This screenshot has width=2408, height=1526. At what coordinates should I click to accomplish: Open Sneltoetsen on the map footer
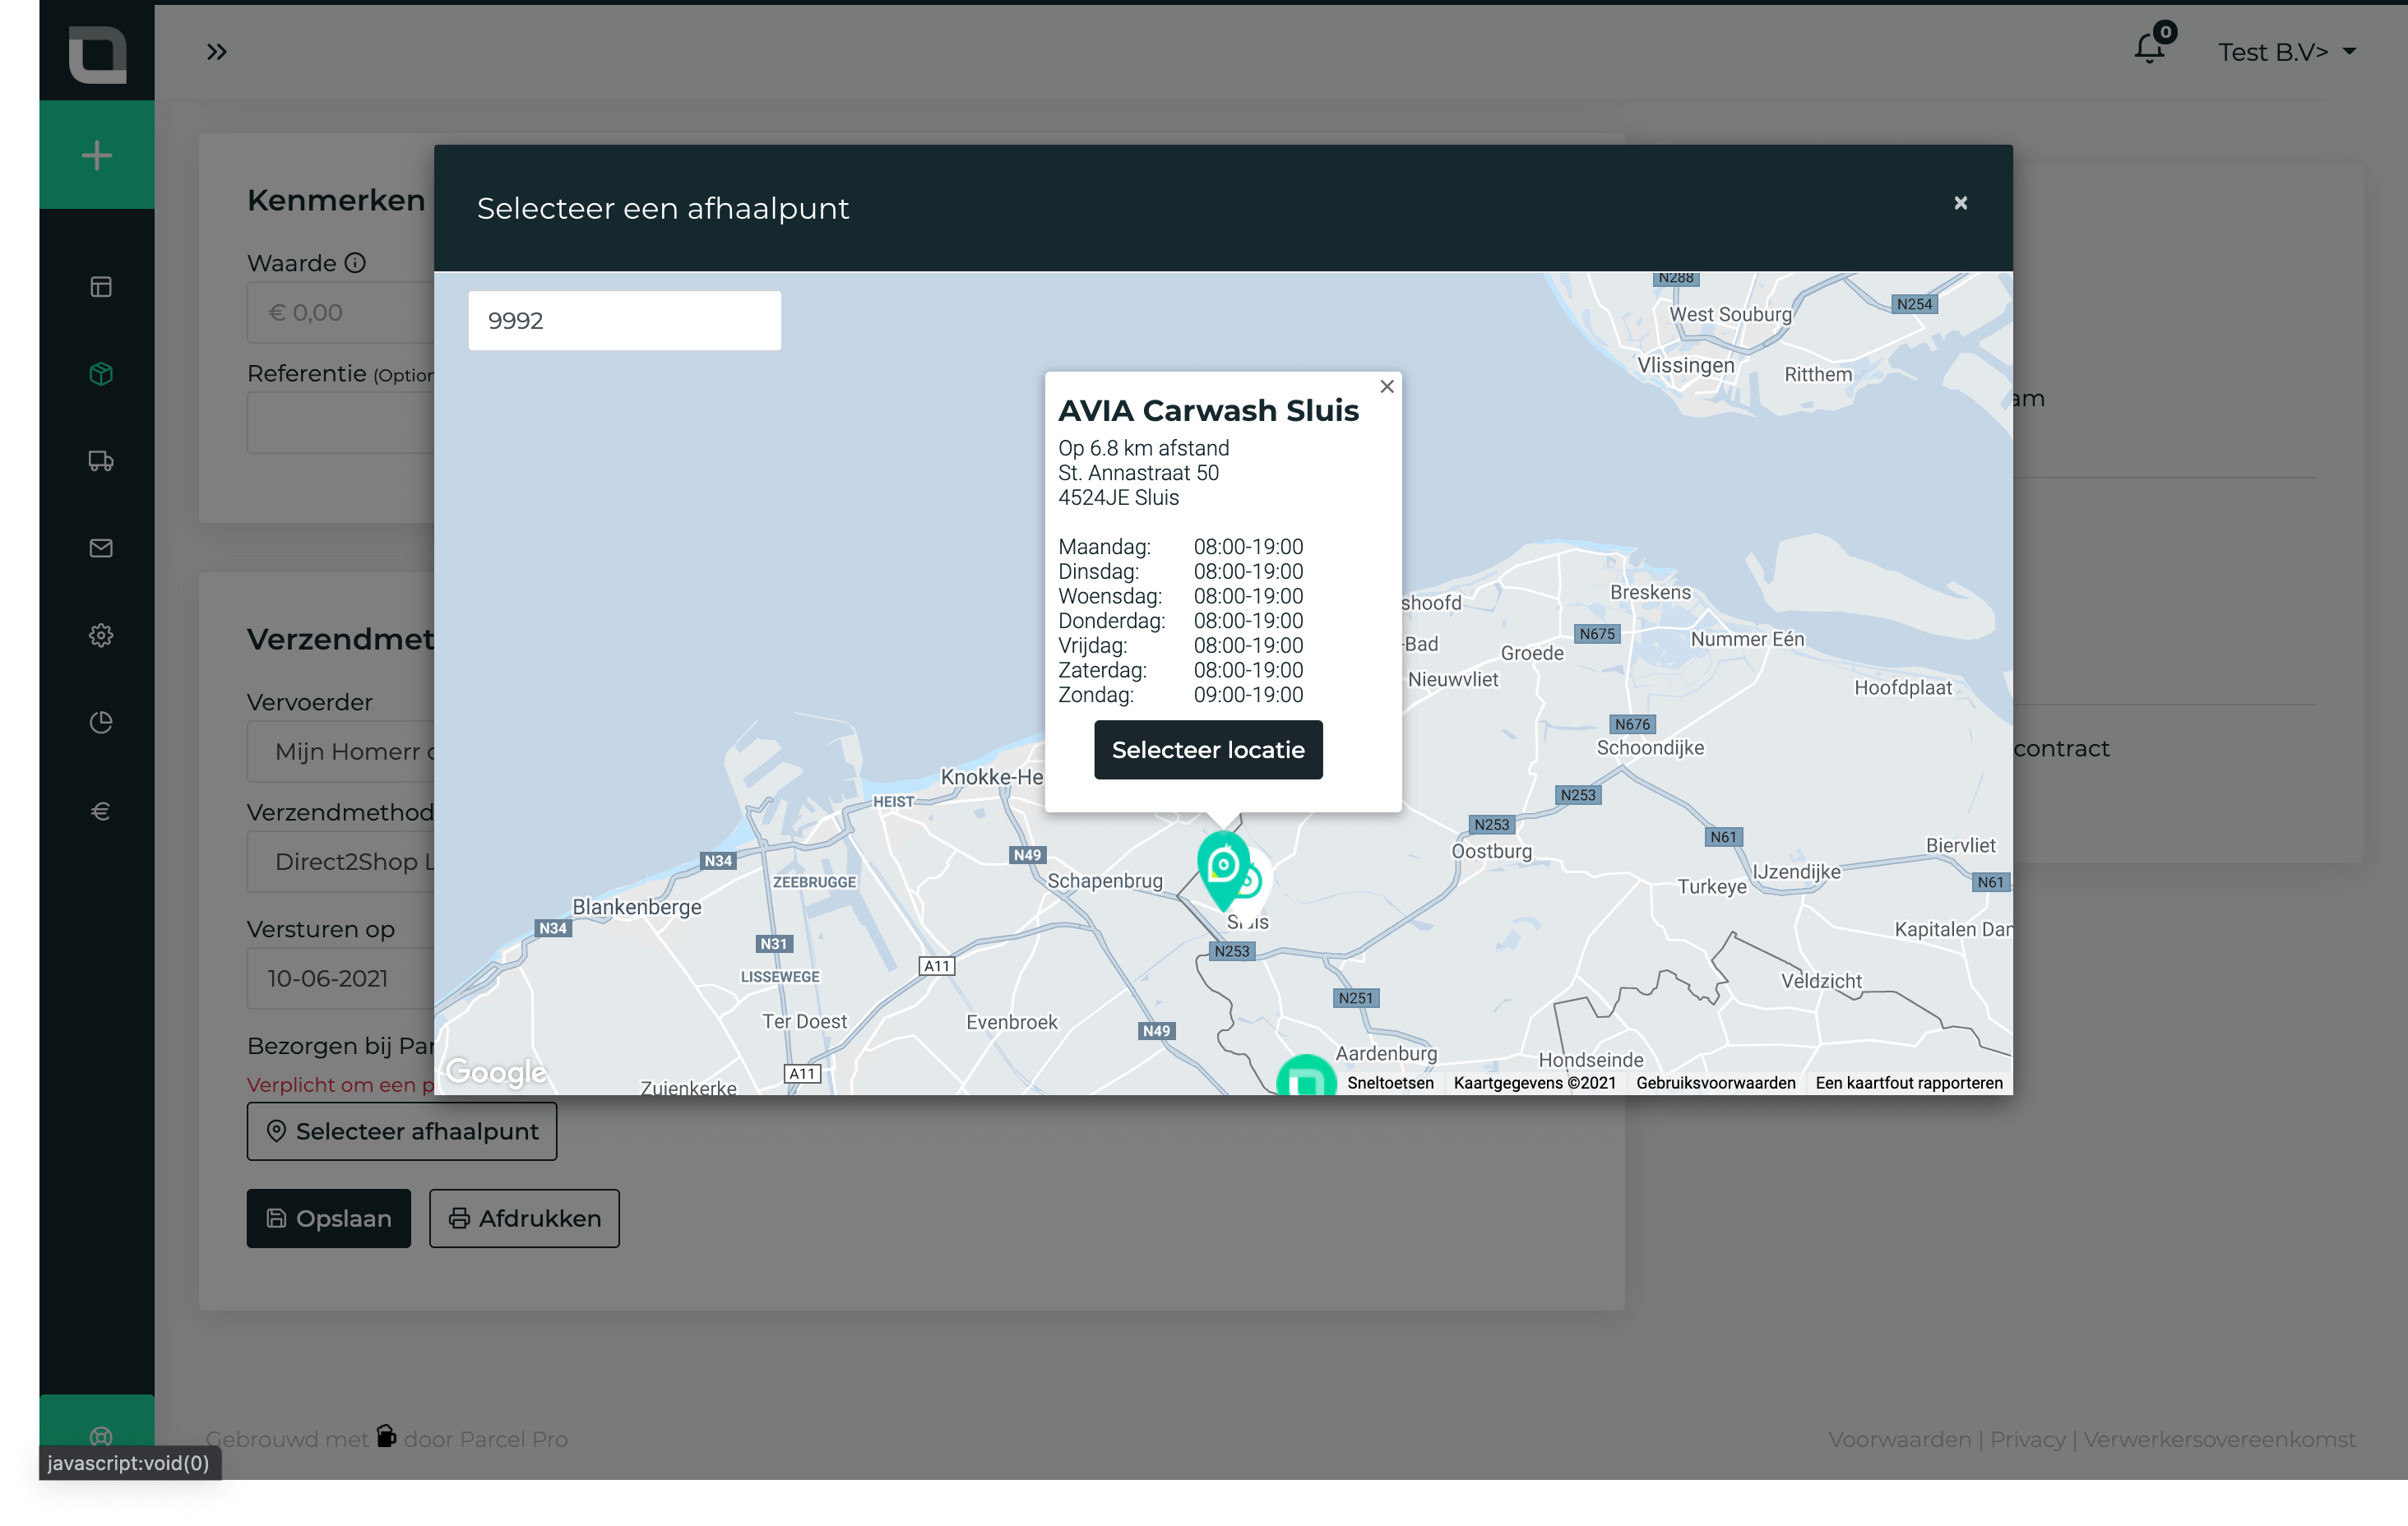(1390, 1083)
